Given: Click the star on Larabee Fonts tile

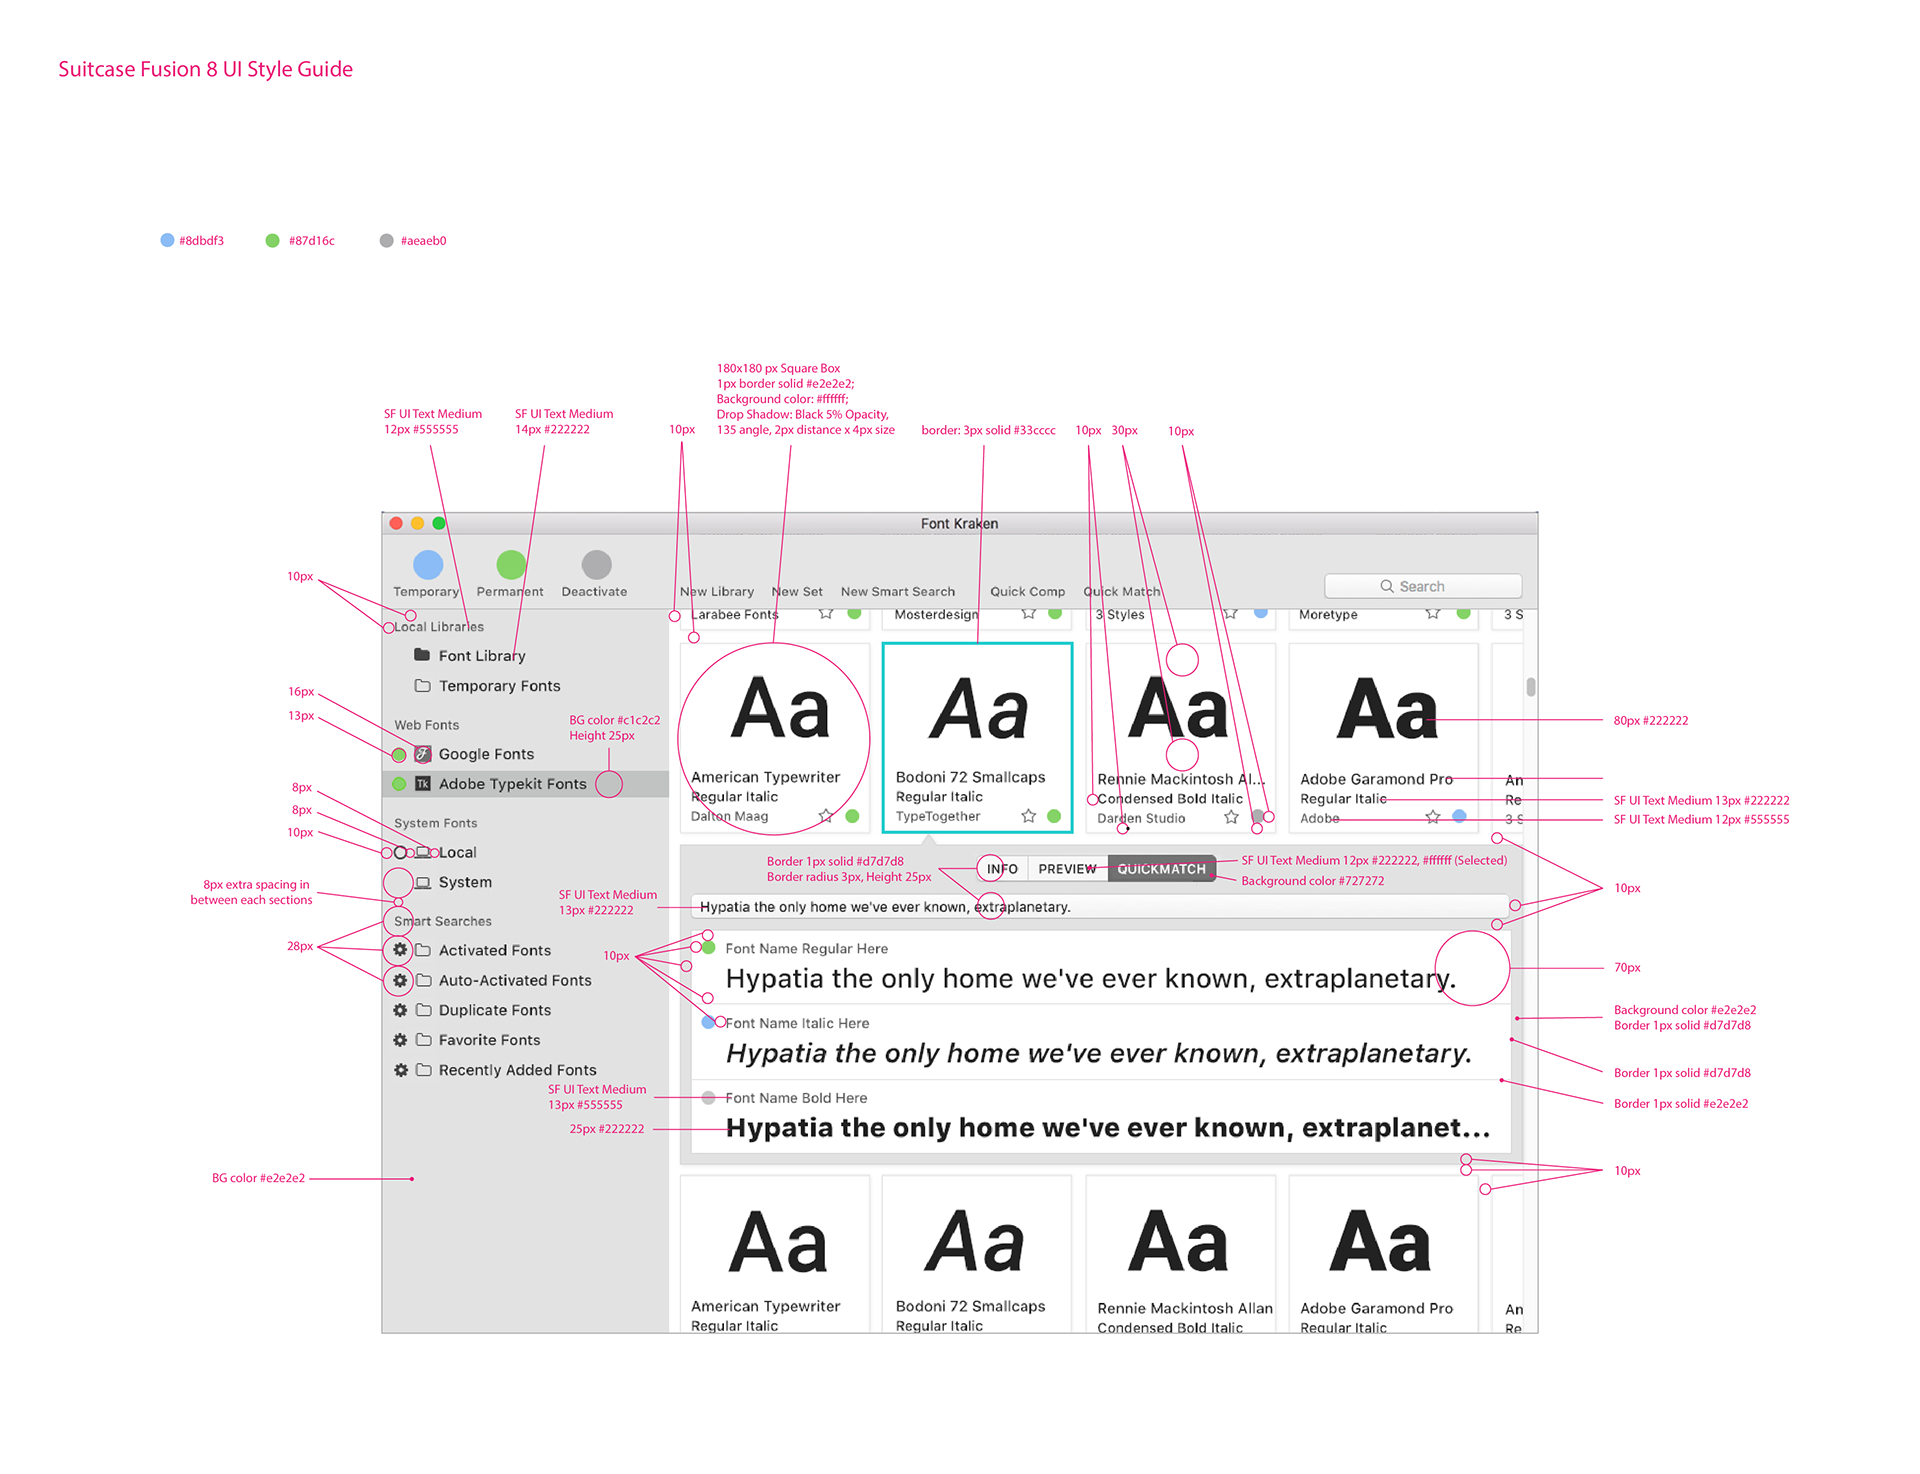Looking at the screenshot, I should 826,613.
